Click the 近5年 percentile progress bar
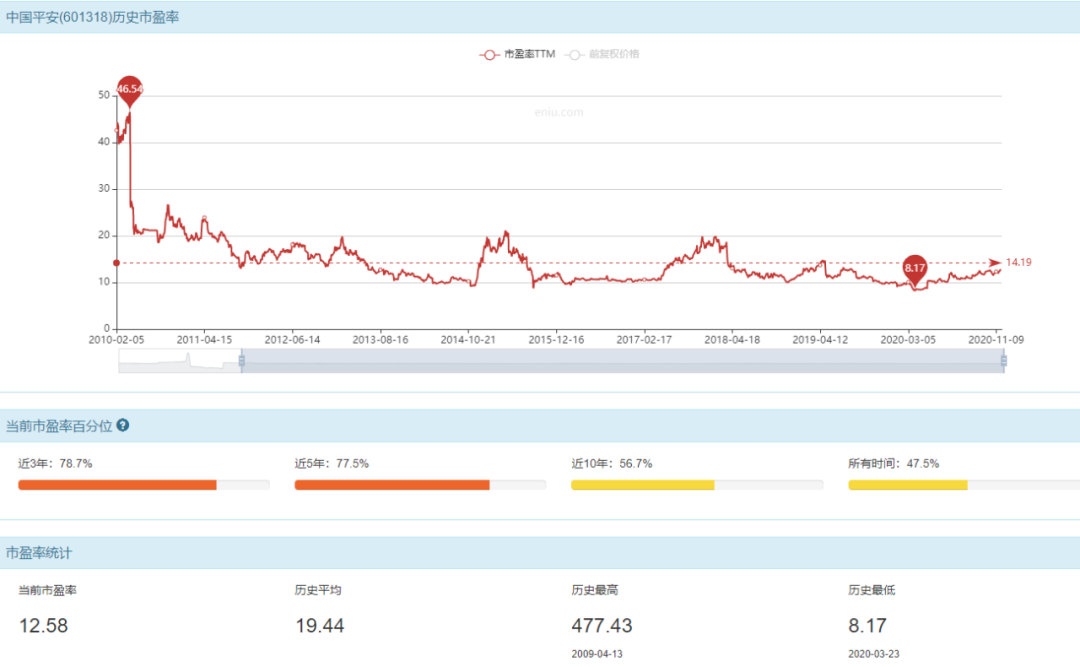 [x=420, y=485]
